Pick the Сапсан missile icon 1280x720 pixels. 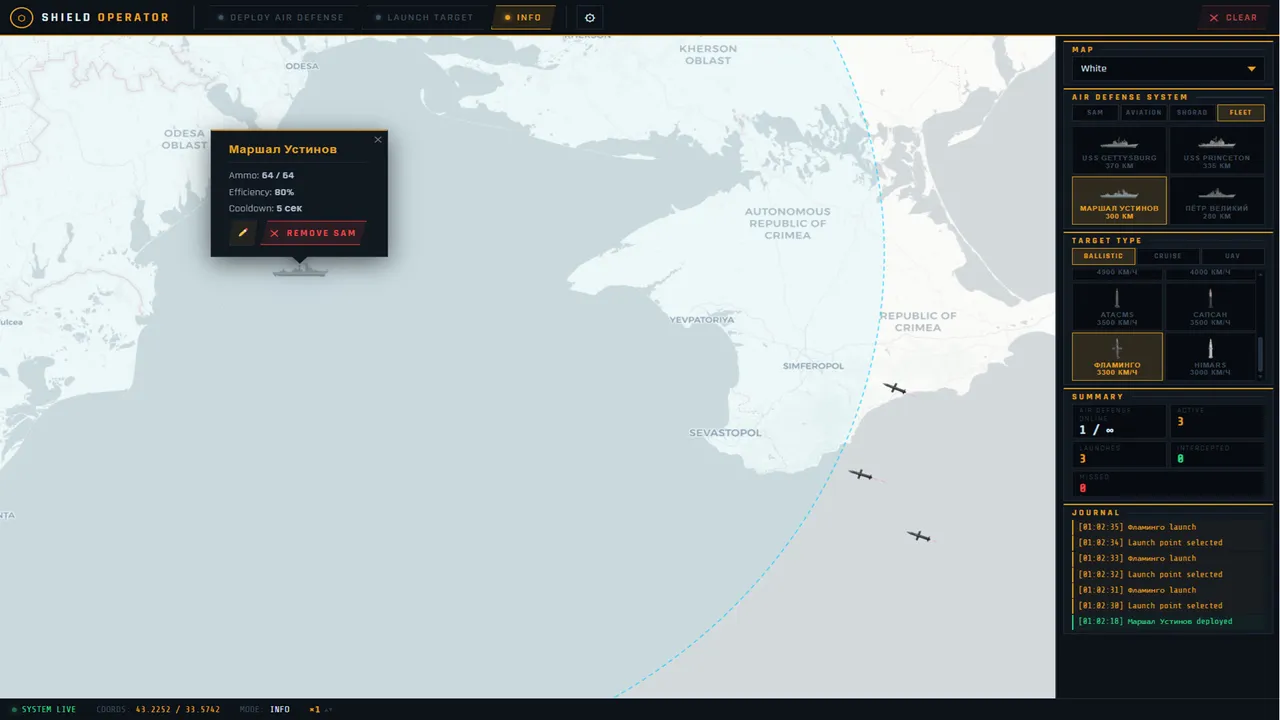pos(1210,299)
